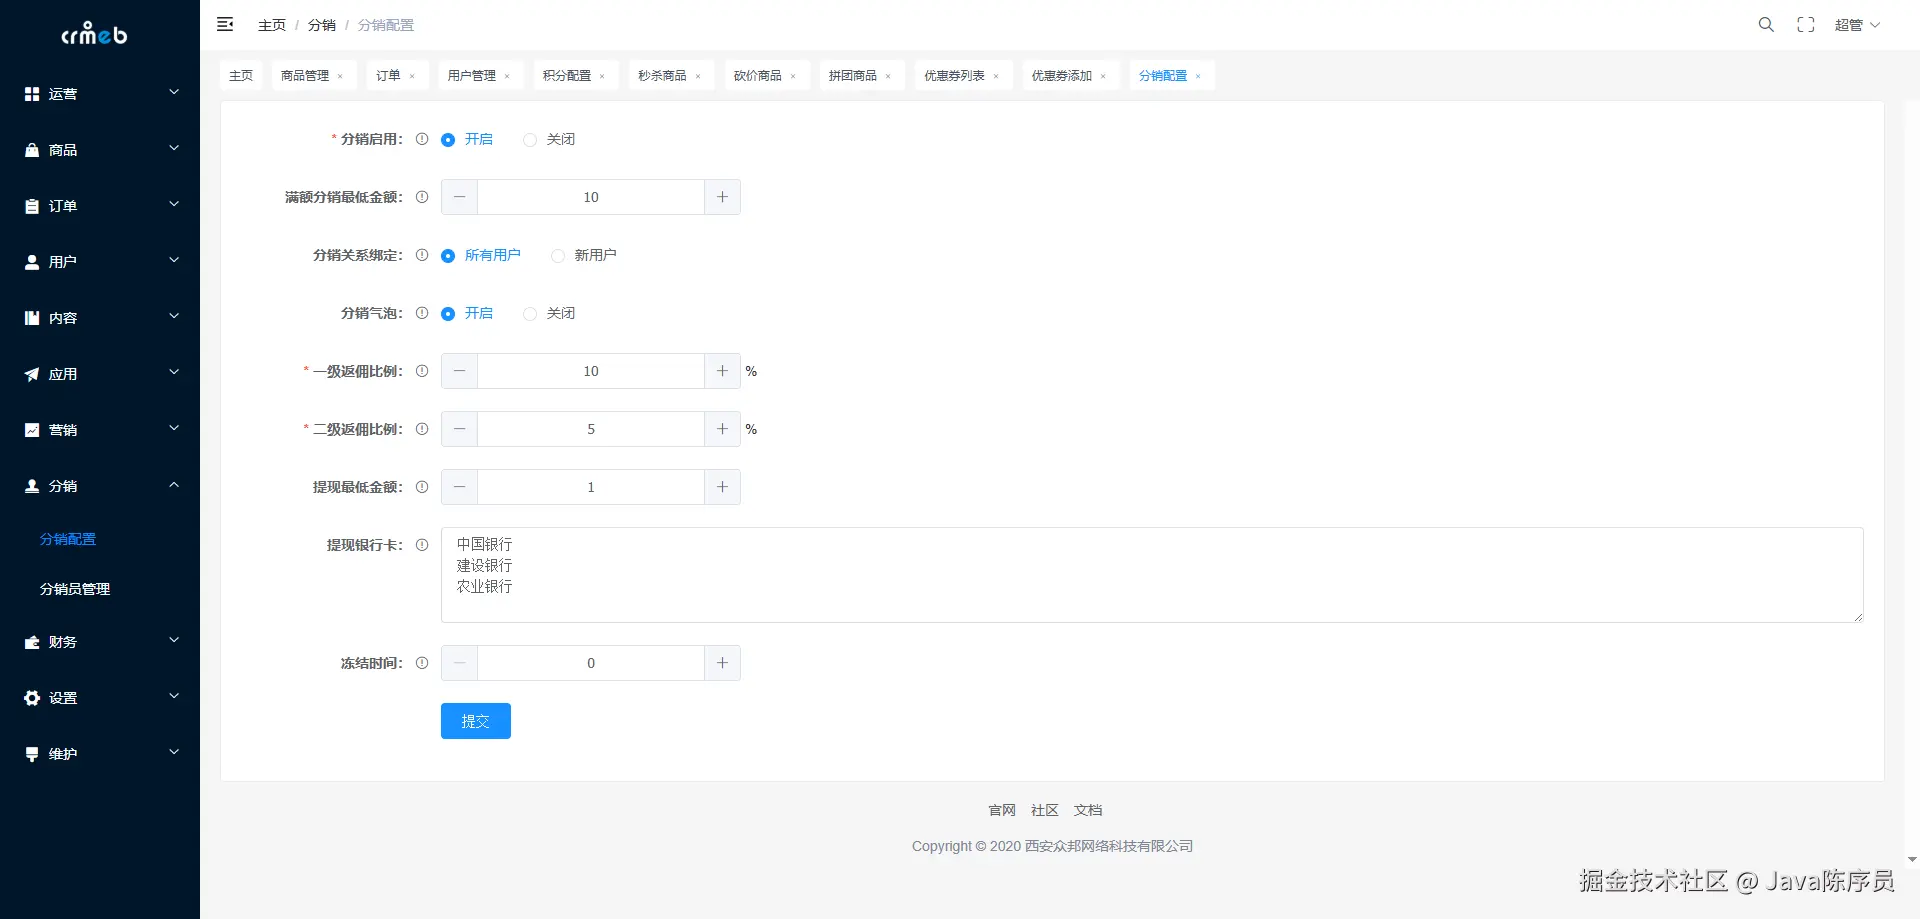This screenshot has width=1920, height=919.
Task: Select 所有用户 for 分销关系绑定
Action: (x=481, y=255)
